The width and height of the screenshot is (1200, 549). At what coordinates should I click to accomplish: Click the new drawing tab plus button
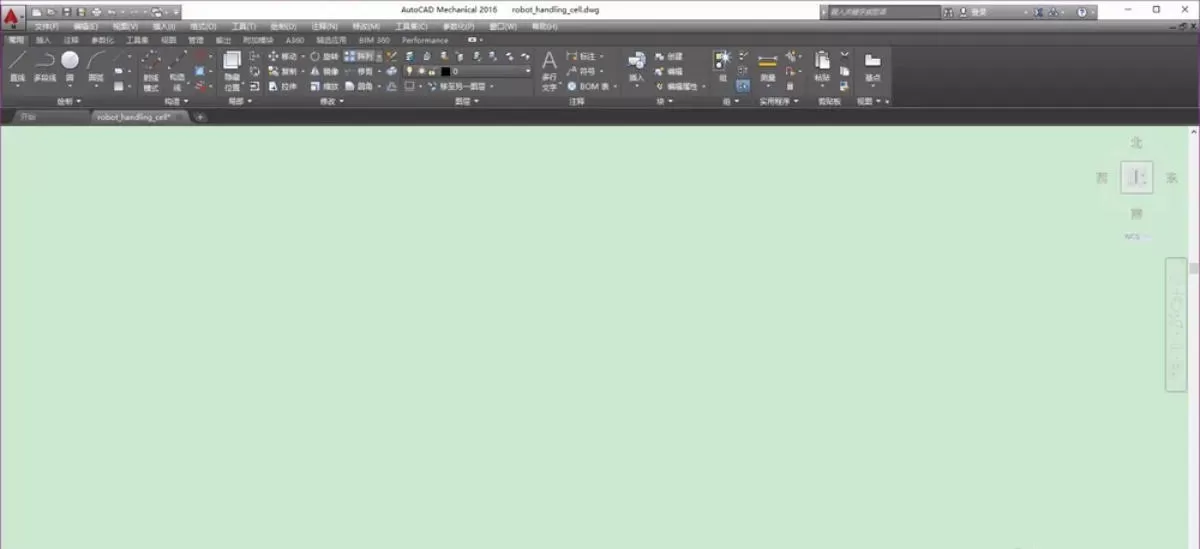point(200,117)
